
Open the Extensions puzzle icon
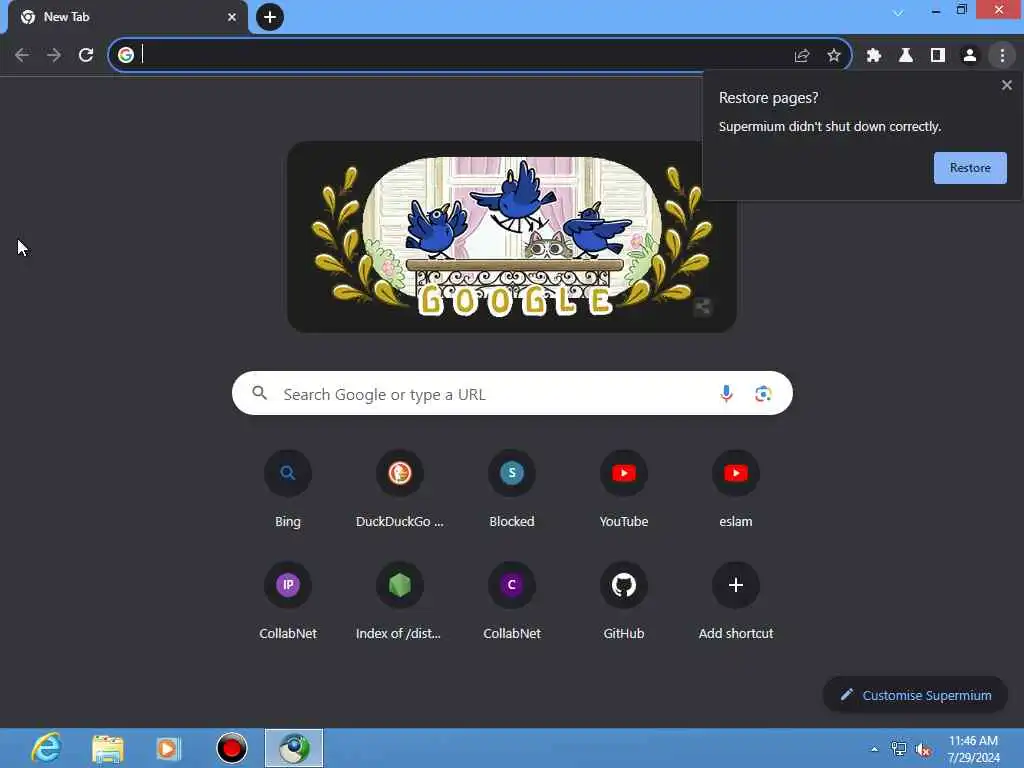[x=874, y=56]
